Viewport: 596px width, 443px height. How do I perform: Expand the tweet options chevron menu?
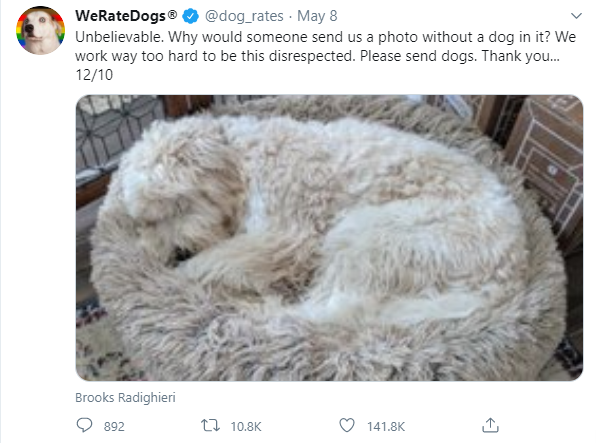point(577,16)
